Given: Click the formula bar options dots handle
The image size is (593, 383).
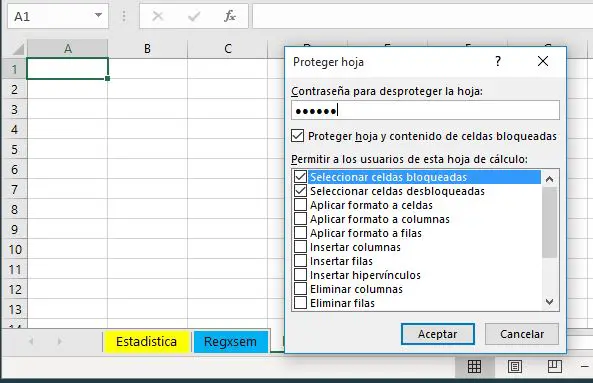Looking at the screenshot, I should click(124, 16).
